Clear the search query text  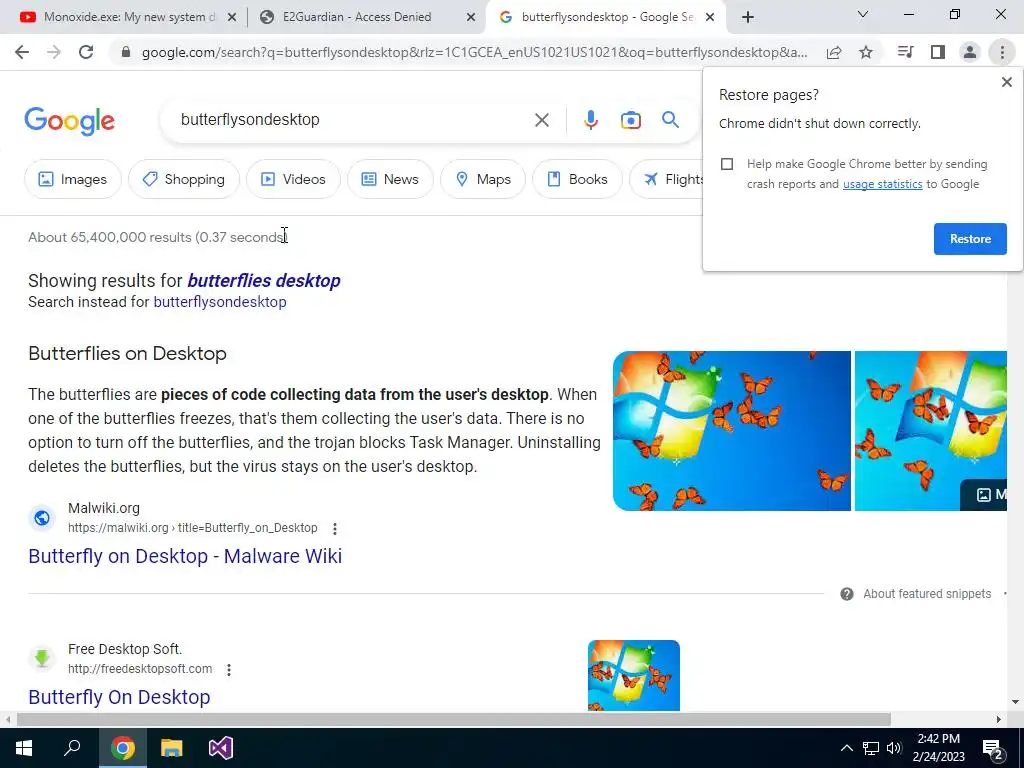(x=541, y=120)
